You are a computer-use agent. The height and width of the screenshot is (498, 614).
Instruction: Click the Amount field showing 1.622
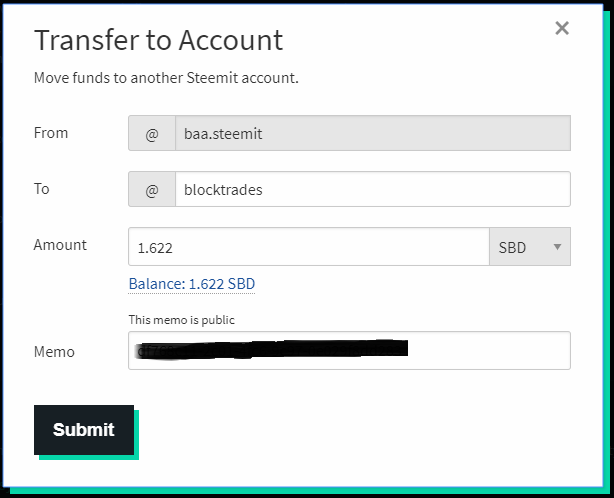click(308, 247)
